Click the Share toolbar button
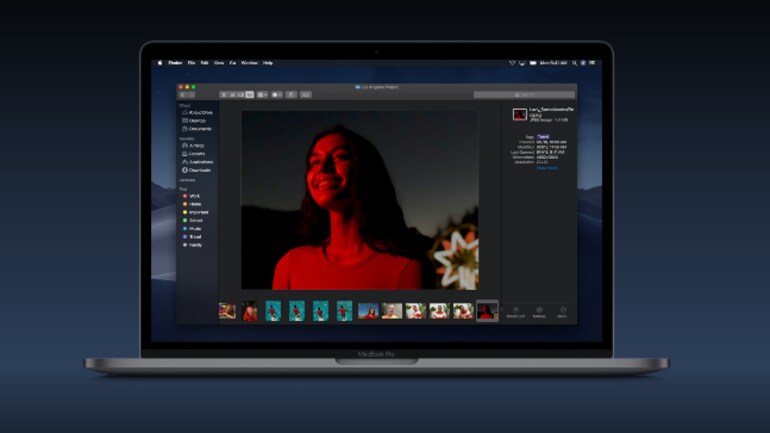 click(x=291, y=95)
